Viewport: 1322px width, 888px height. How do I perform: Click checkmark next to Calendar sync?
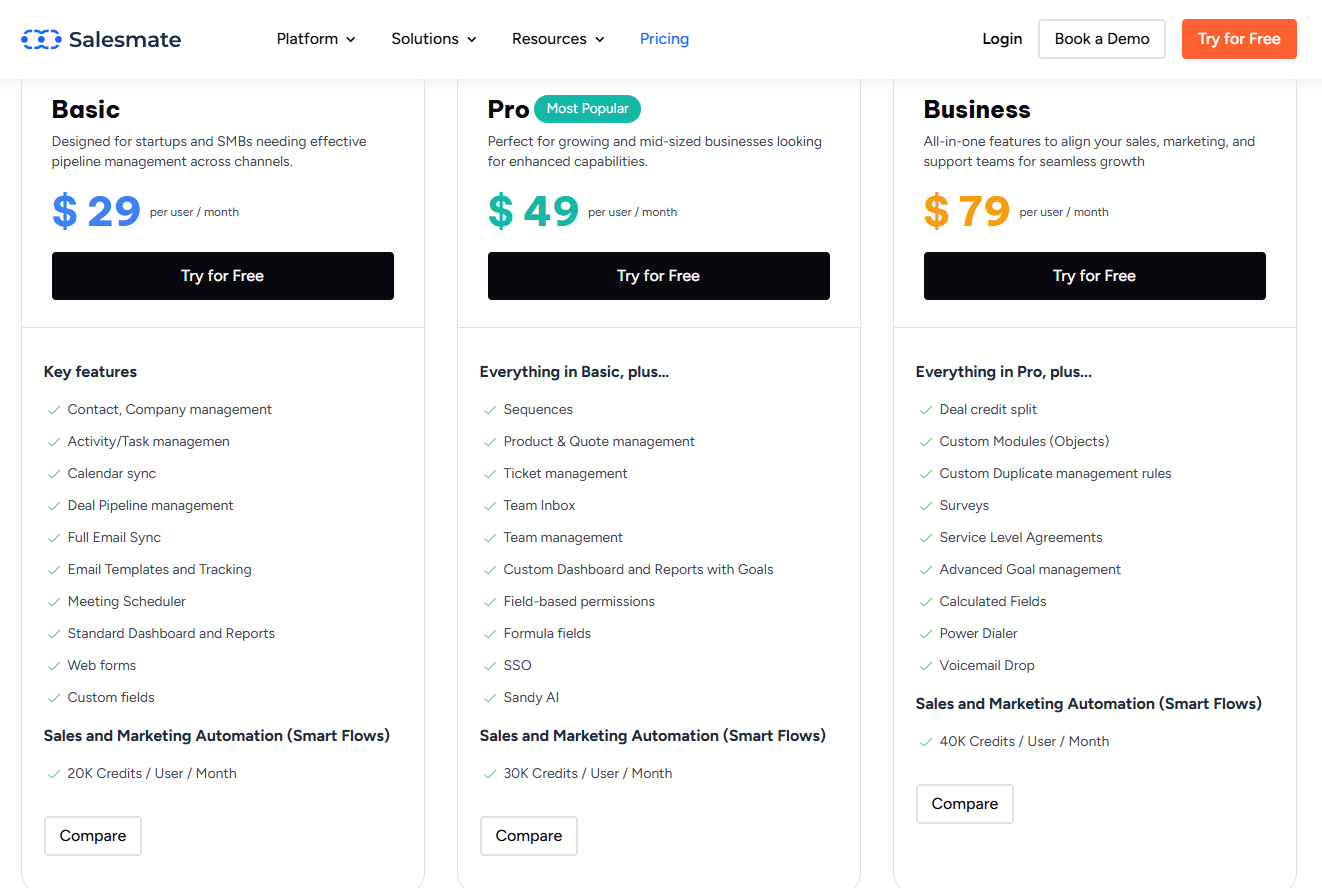[x=54, y=474]
